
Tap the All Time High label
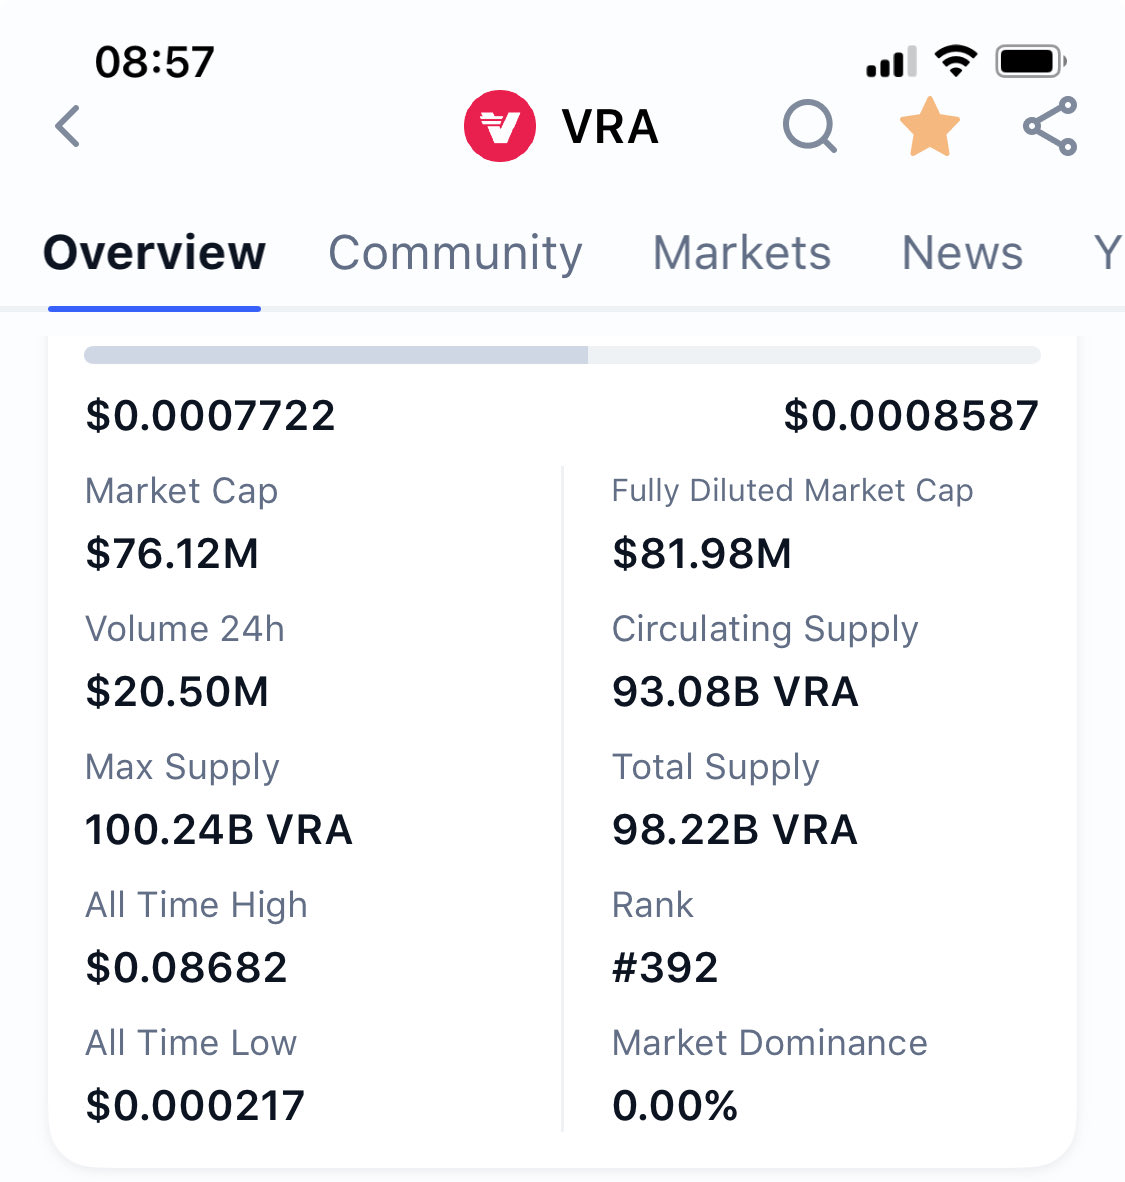197,905
